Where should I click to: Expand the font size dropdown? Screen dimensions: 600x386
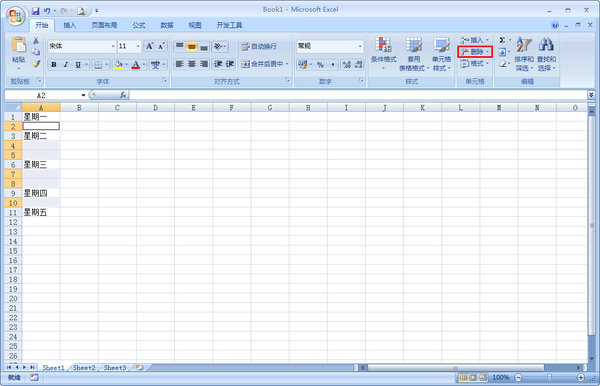[x=138, y=46]
